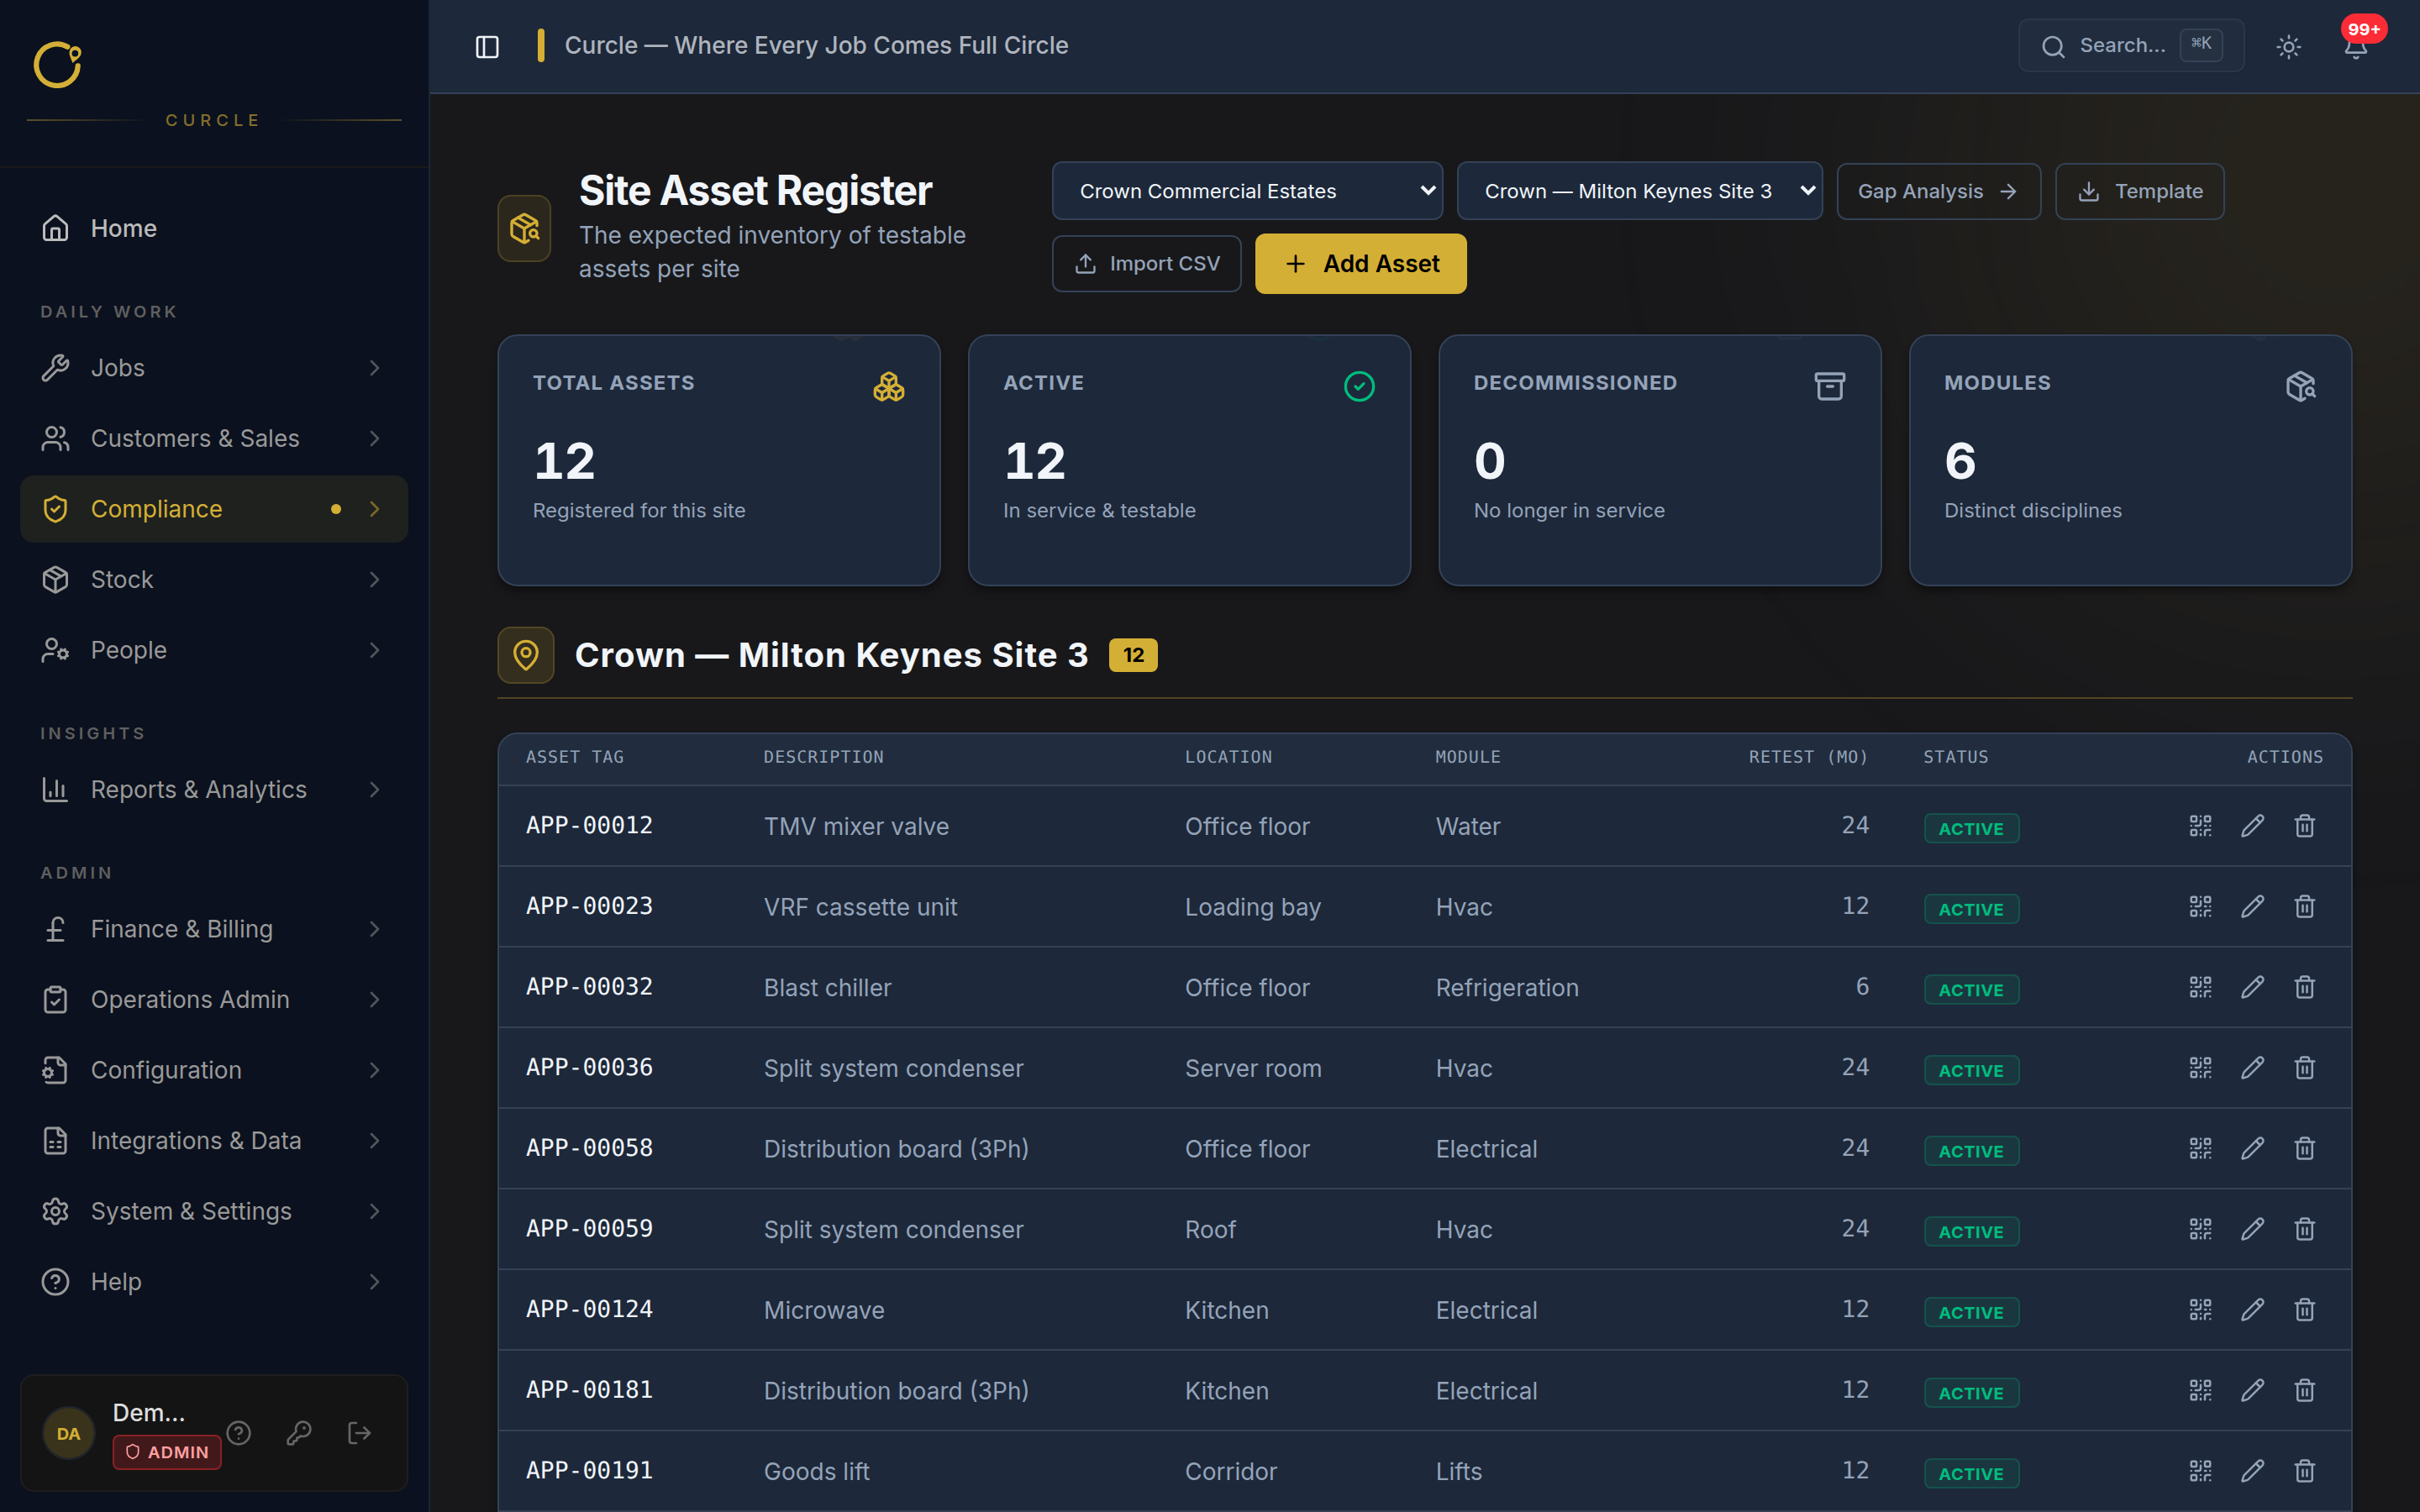The image size is (2420, 1512).
Task: Click the DA user avatar
Action: tap(68, 1433)
